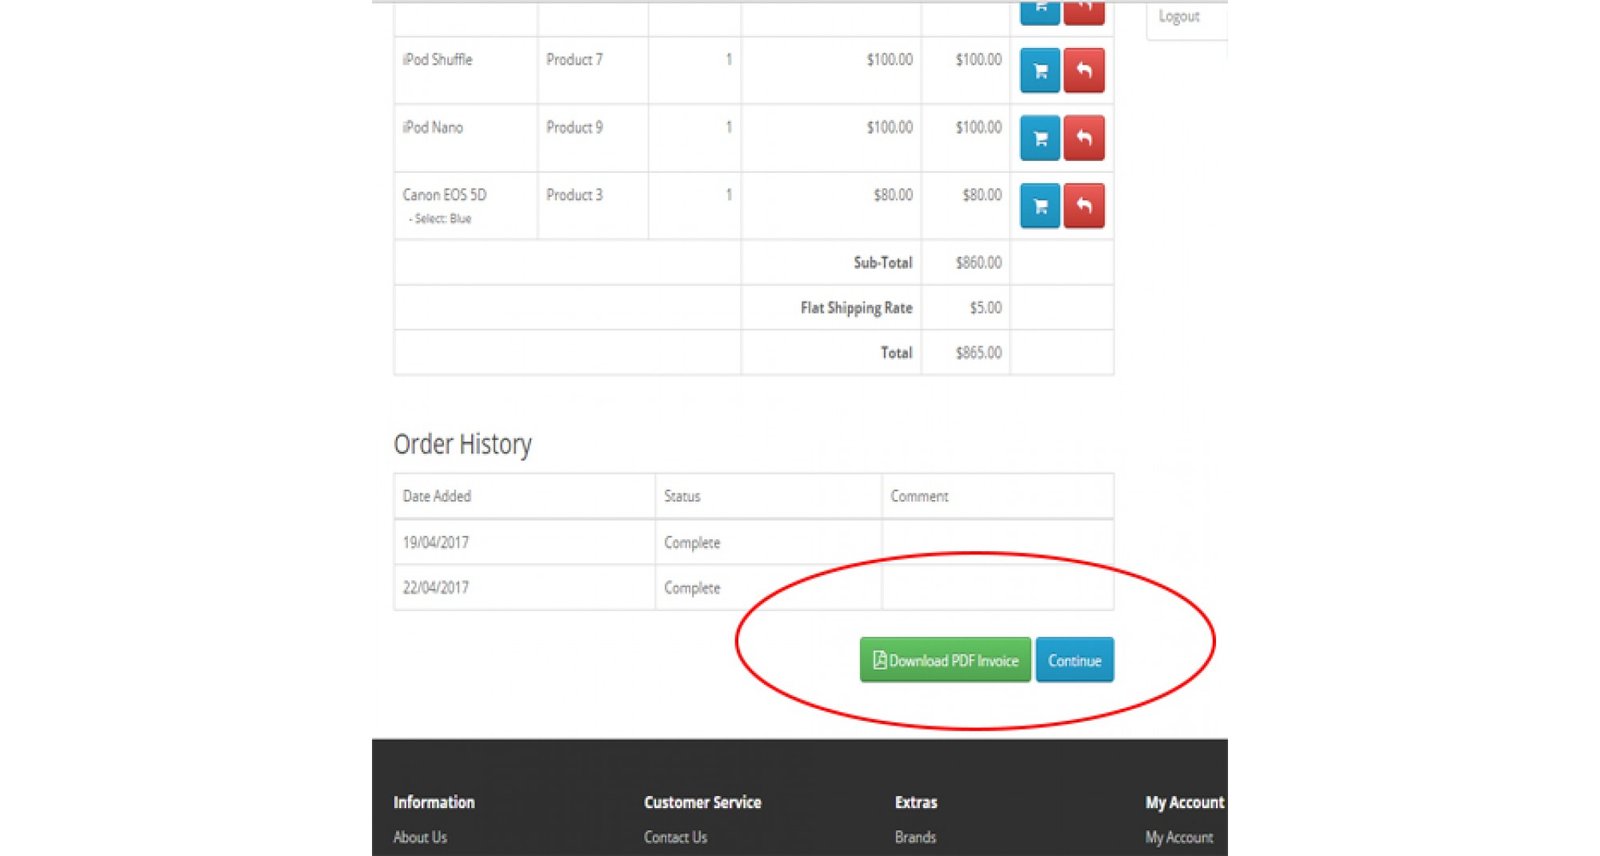Open the Contact Us footer link

click(675, 837)
